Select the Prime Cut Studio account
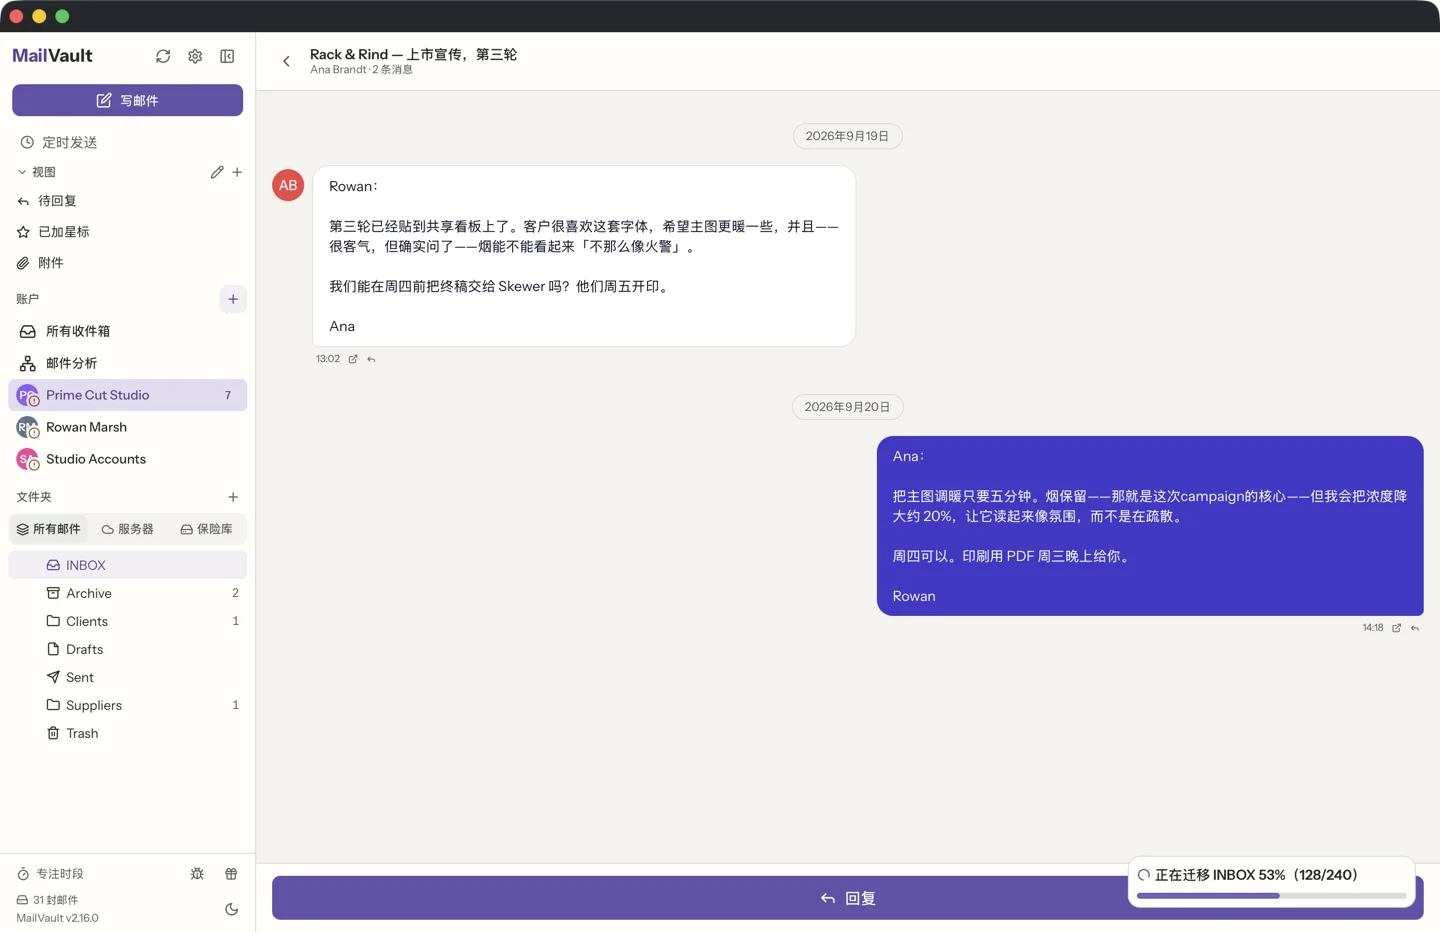The width and height of the screenshot is (1440, 932). 128,395
